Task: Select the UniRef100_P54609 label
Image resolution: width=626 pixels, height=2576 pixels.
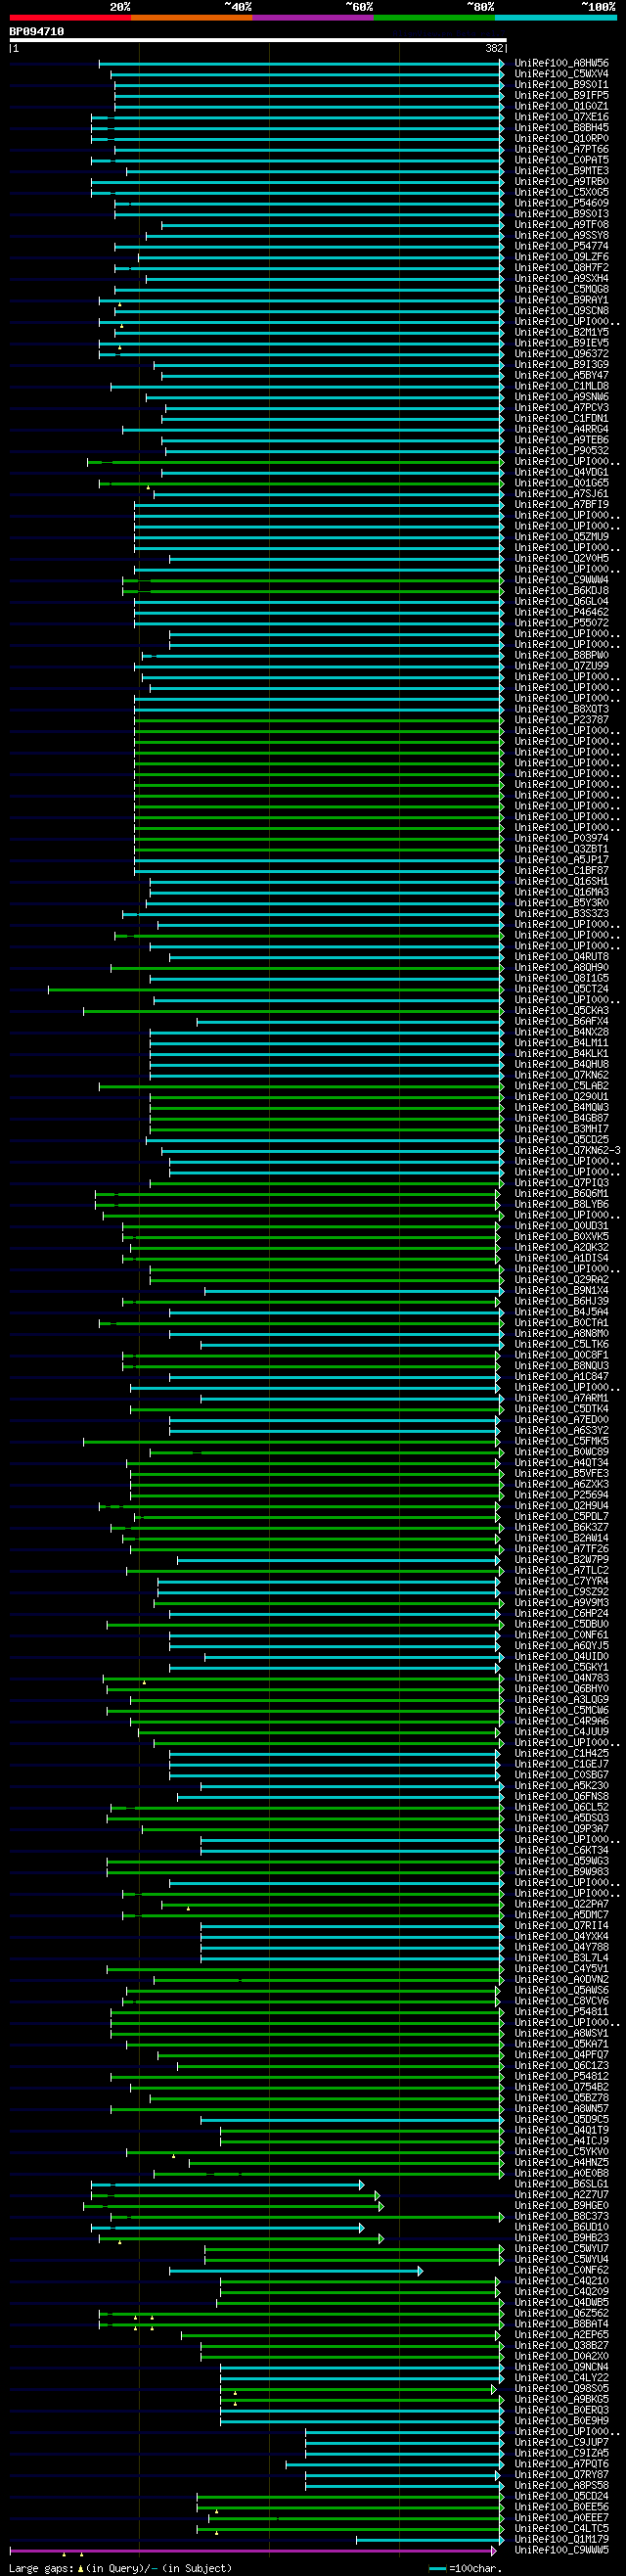Action: pyautogui.click(x=561, y=203)
